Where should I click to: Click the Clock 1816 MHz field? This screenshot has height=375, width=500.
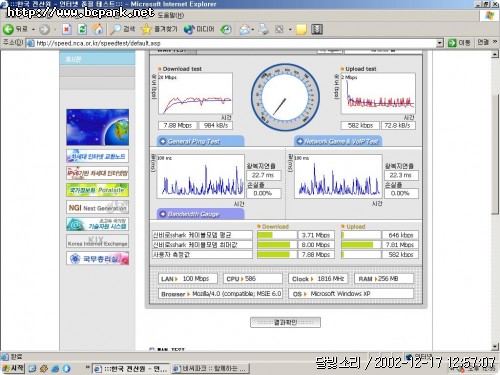pyautogui.click(x=318, y=279)
